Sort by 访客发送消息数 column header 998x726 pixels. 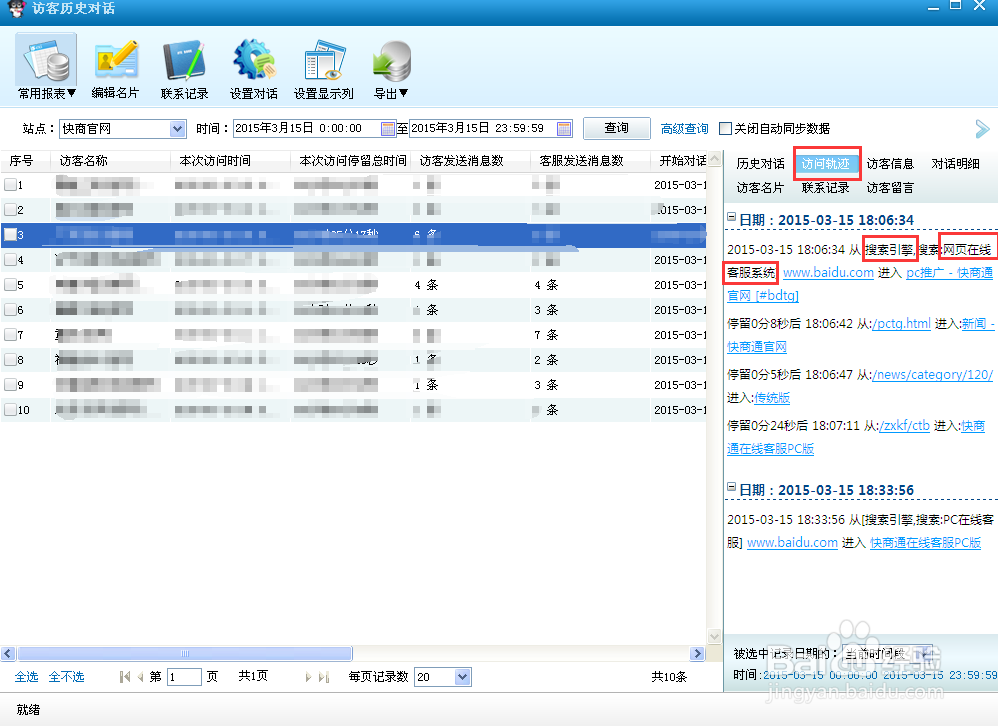[x=470, y=161]
